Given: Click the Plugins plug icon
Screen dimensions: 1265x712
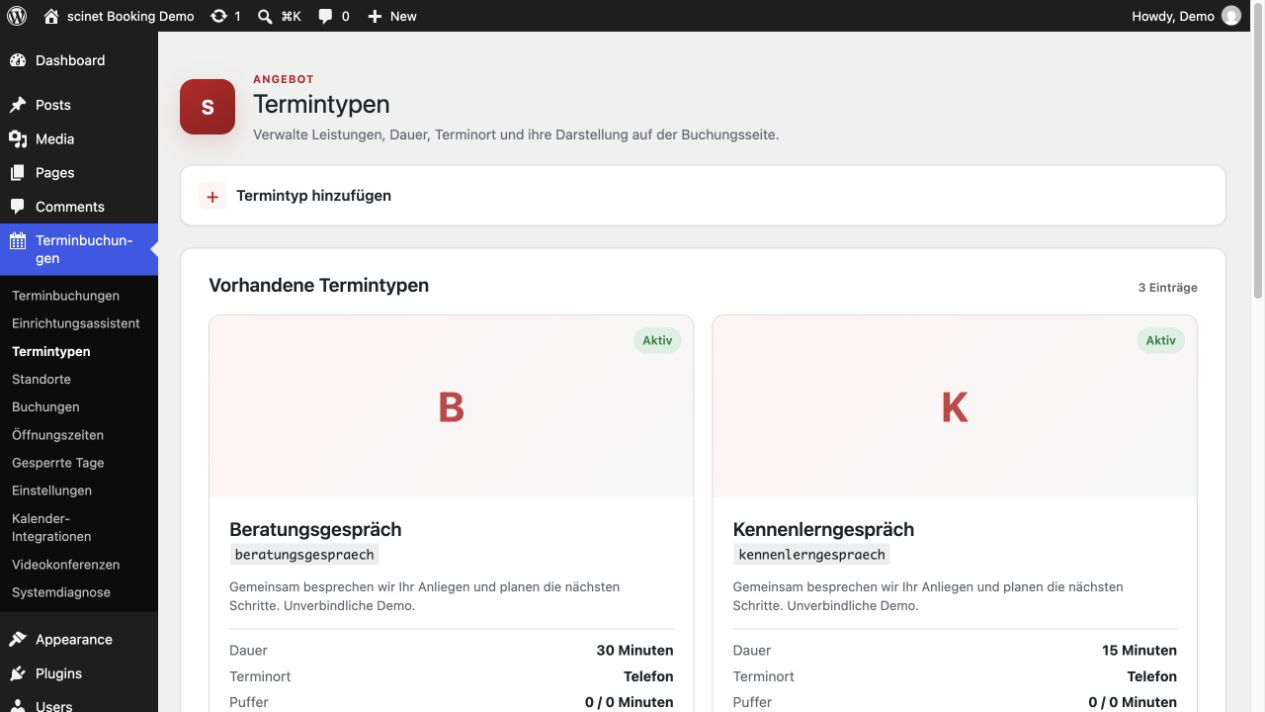Looking at the screenshot, I should [x=17, y=674].
